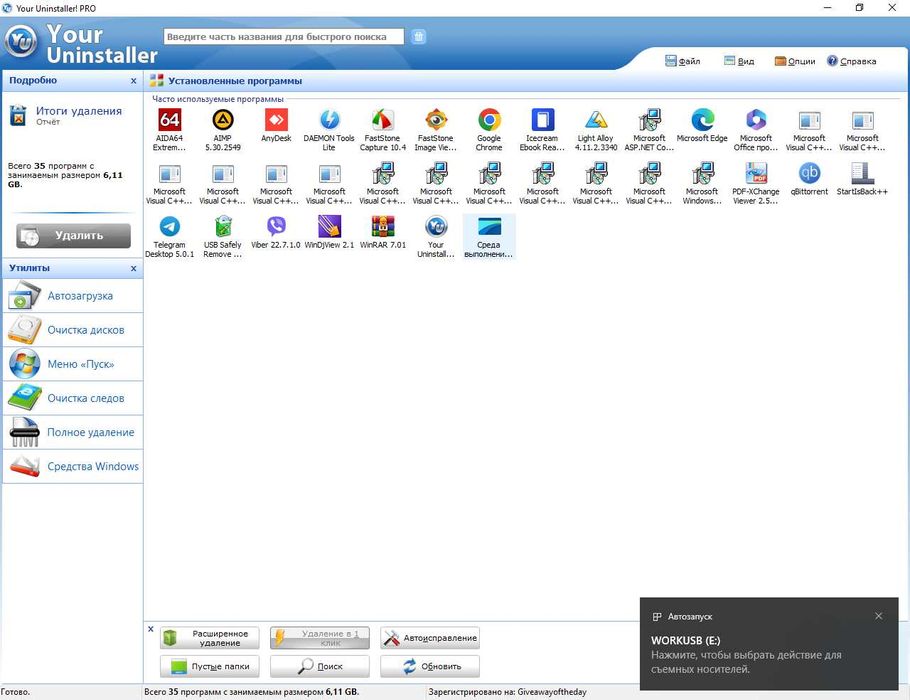The height and width of the screenshot is (700, 910).
Task: Click the Your Uninstaller logo
Action: (x=21, y=42)
